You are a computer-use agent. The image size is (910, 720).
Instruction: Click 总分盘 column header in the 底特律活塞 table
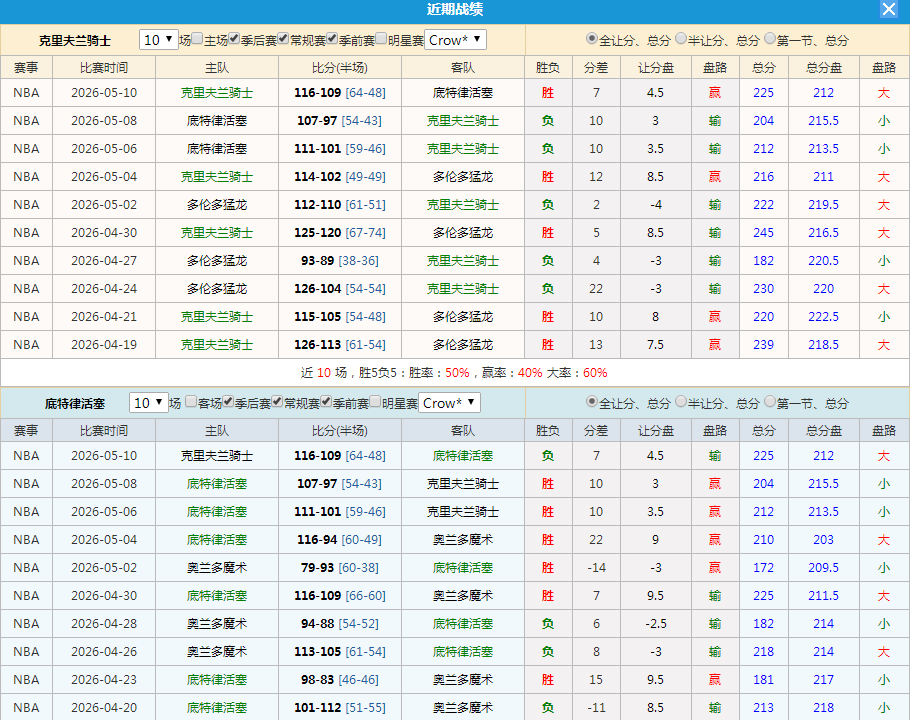click(x=824, y=430)
